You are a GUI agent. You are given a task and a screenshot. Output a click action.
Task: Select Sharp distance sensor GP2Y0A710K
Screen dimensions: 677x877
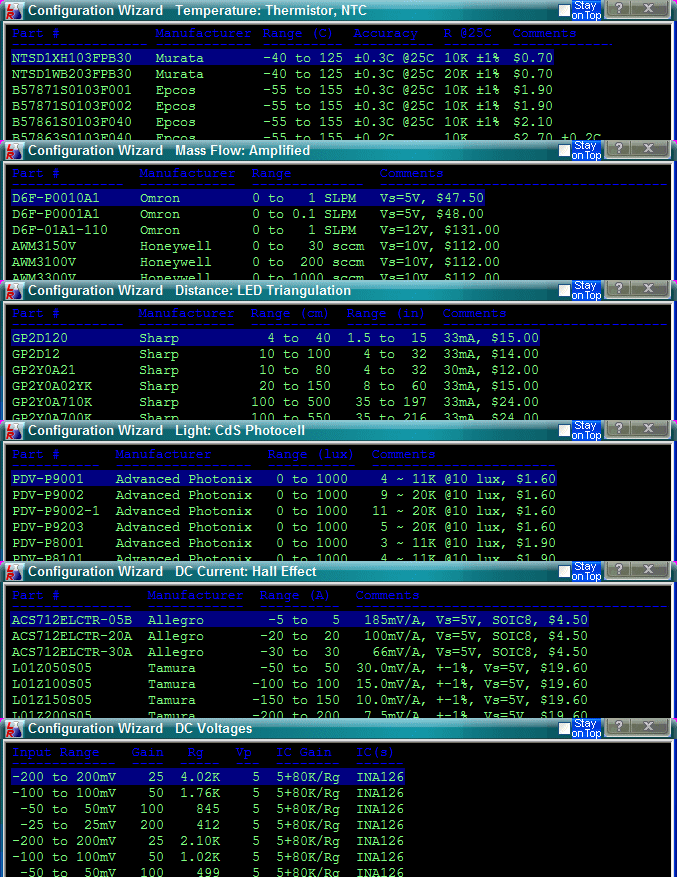[275, 402]
